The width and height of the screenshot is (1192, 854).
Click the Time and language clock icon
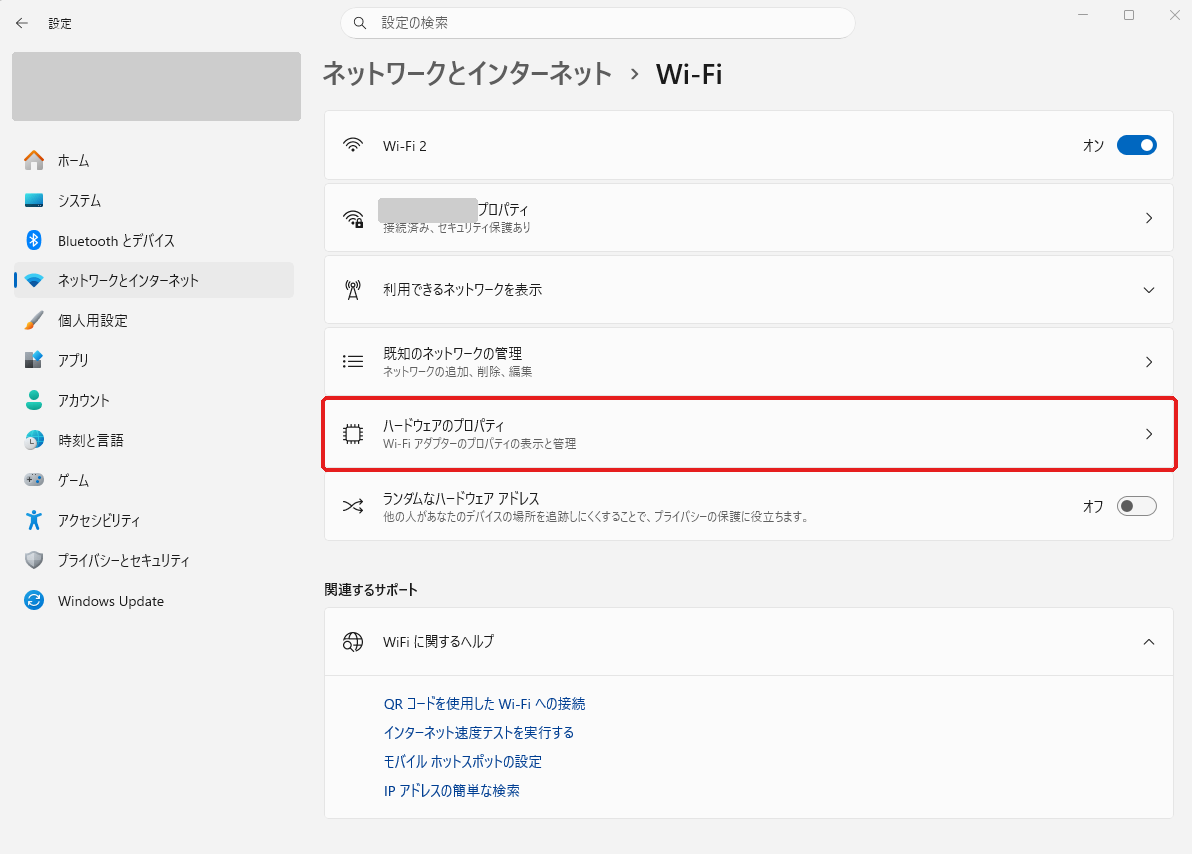[x=33, y=440]
